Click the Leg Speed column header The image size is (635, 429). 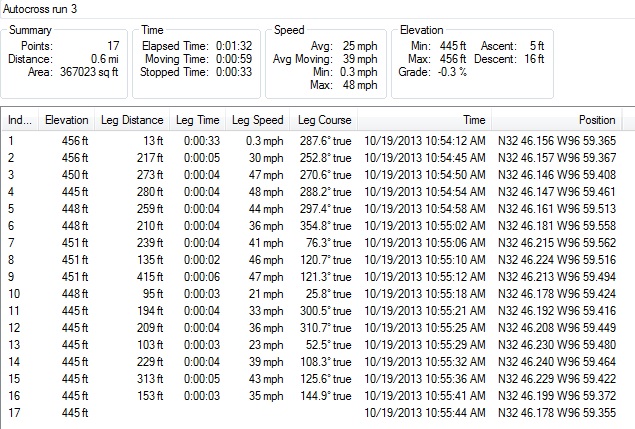tap(258, 120)
